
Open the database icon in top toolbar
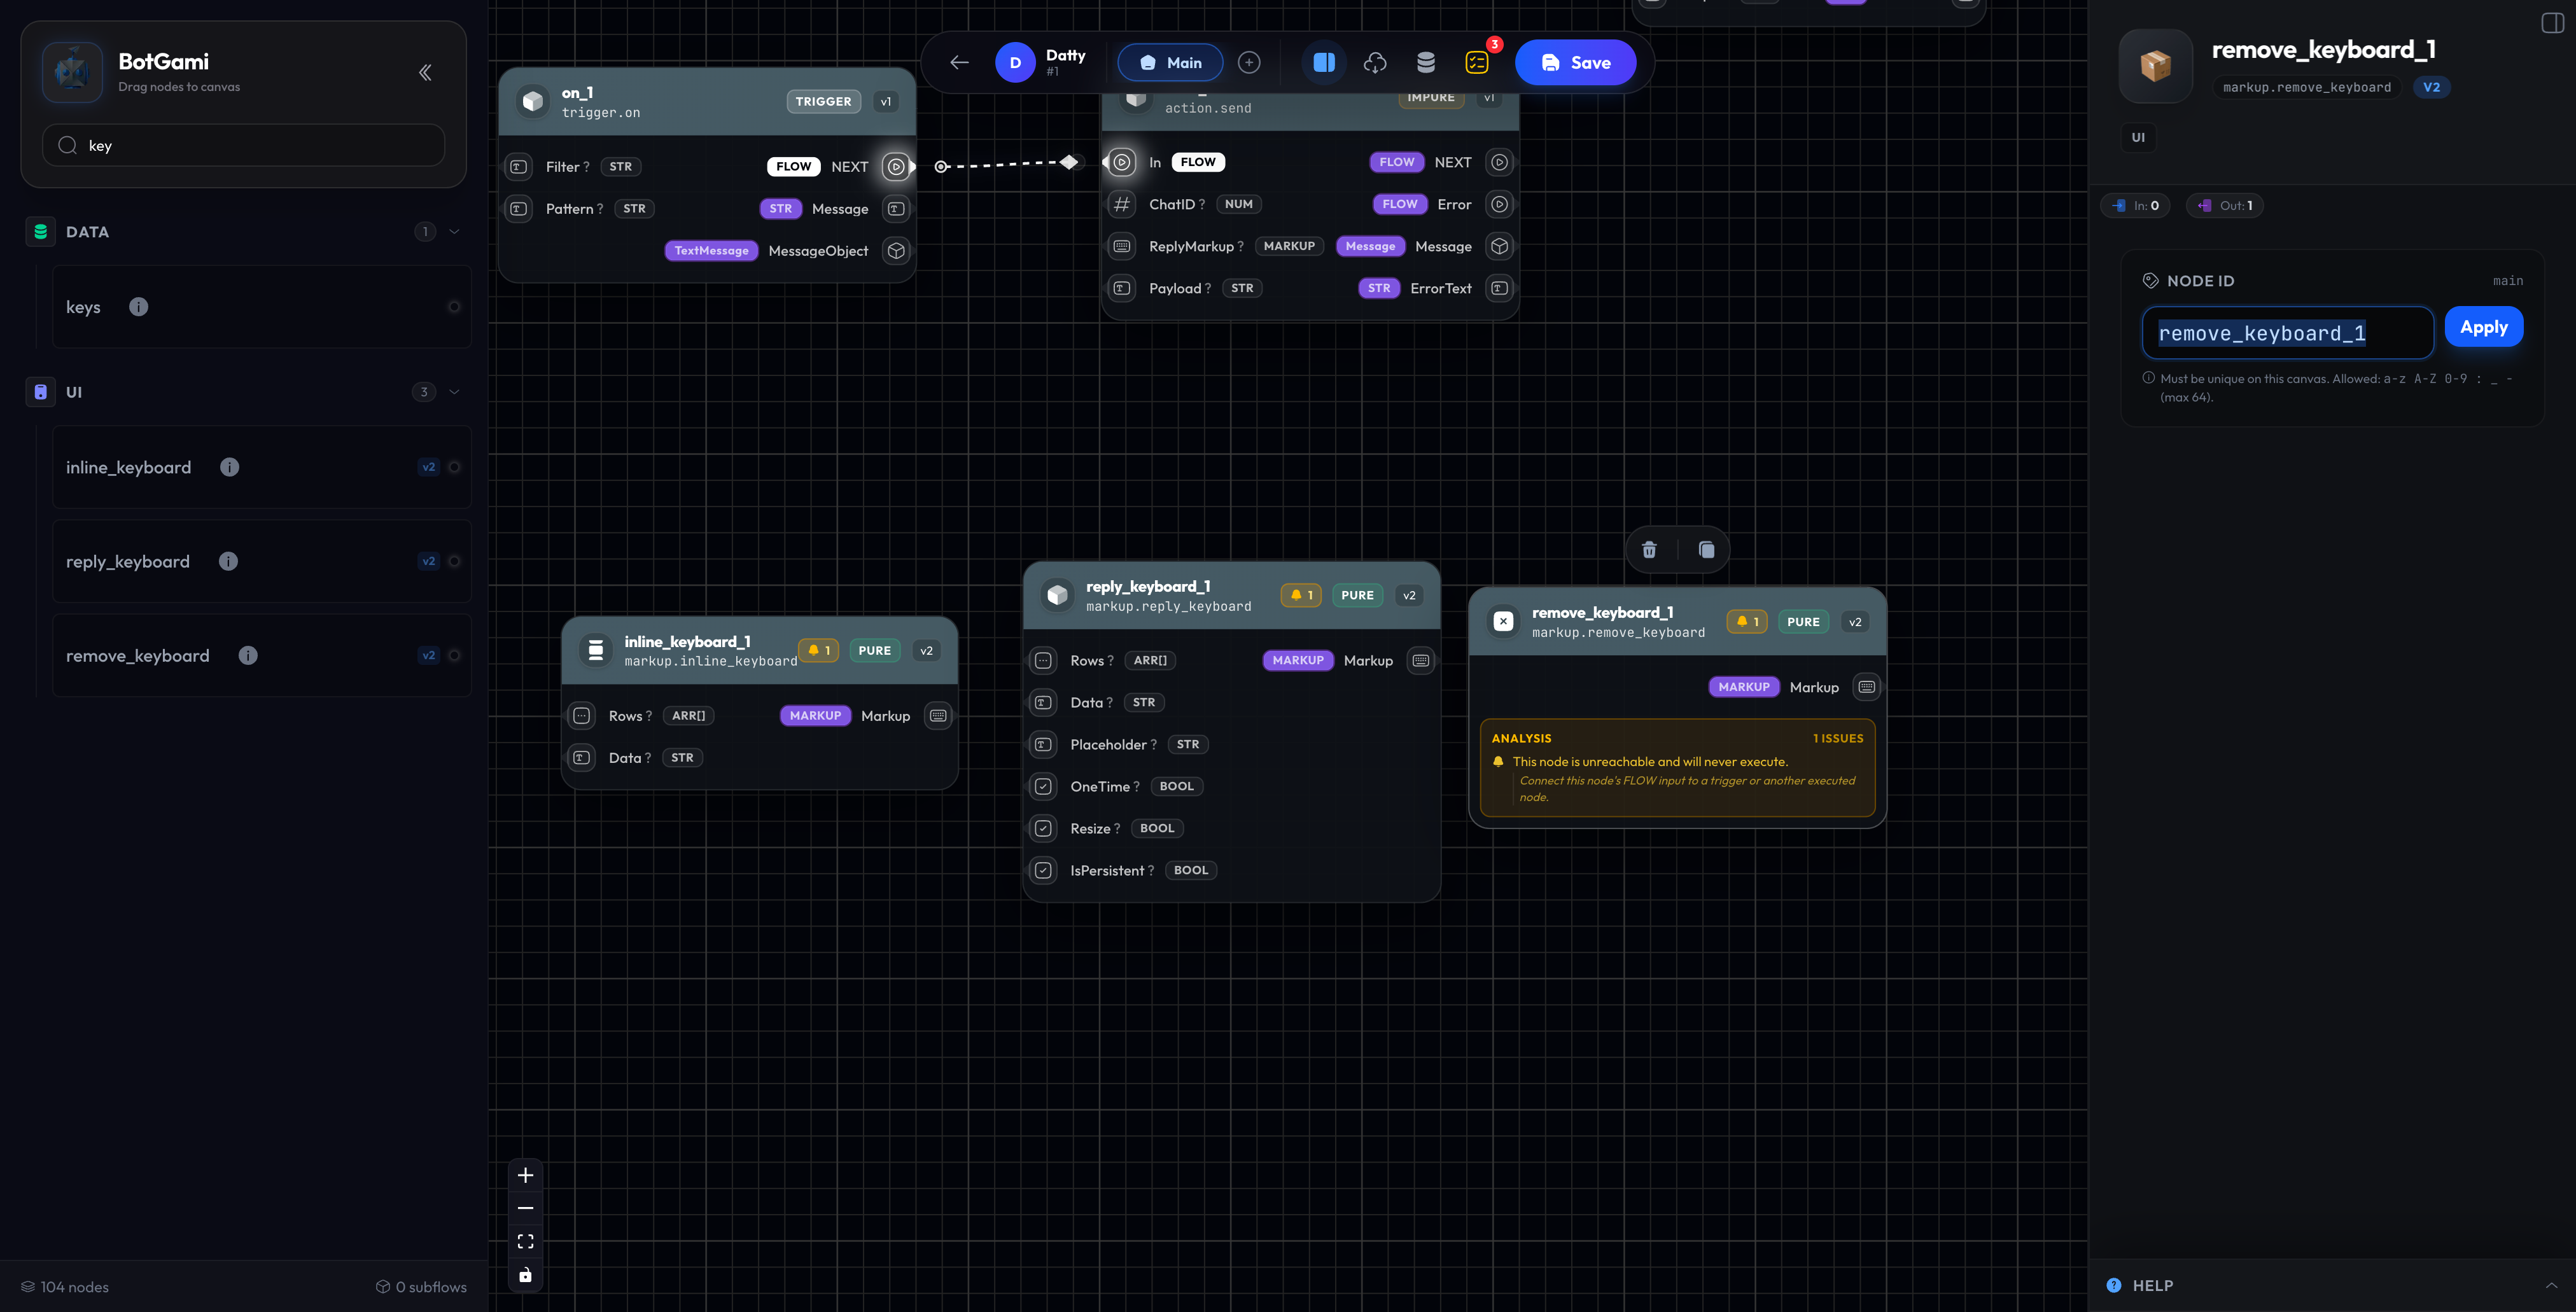(1426, 62)
